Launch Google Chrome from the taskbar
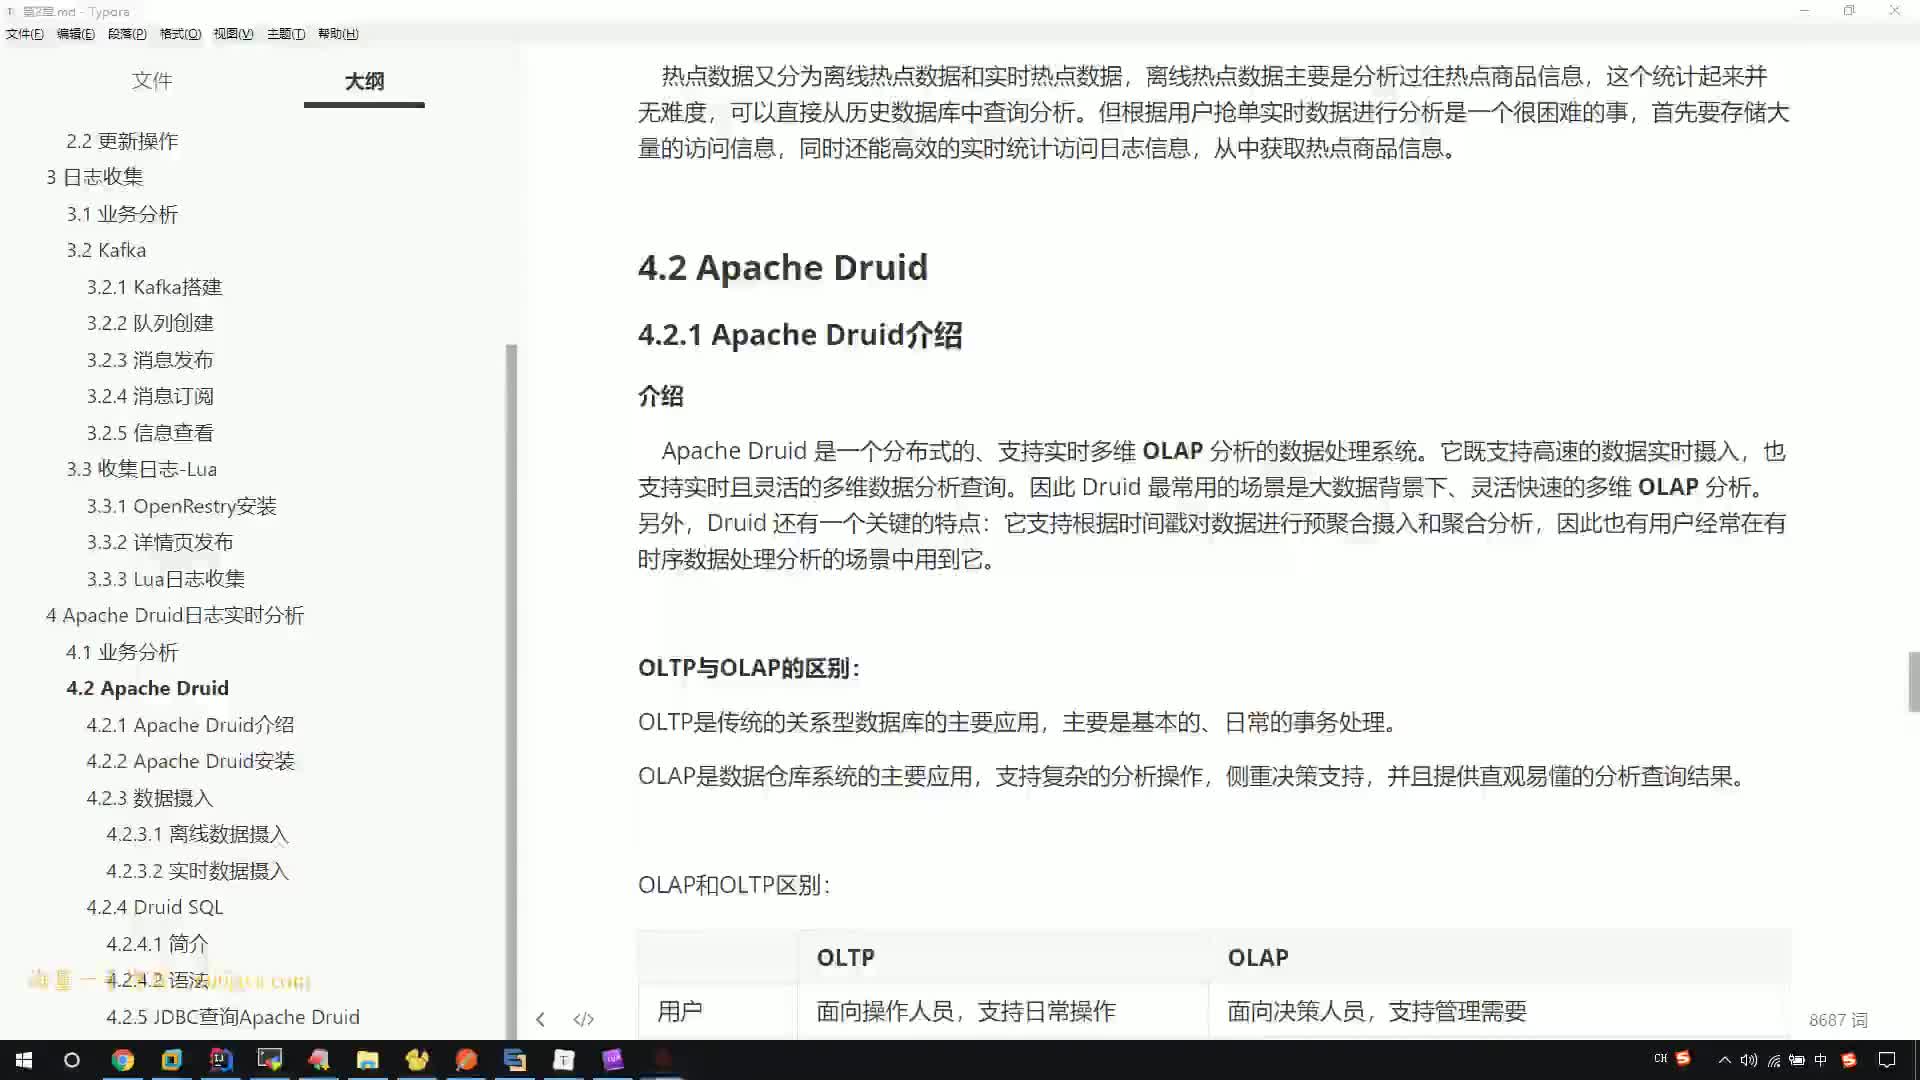1920x1080 pixels. 122,1060
